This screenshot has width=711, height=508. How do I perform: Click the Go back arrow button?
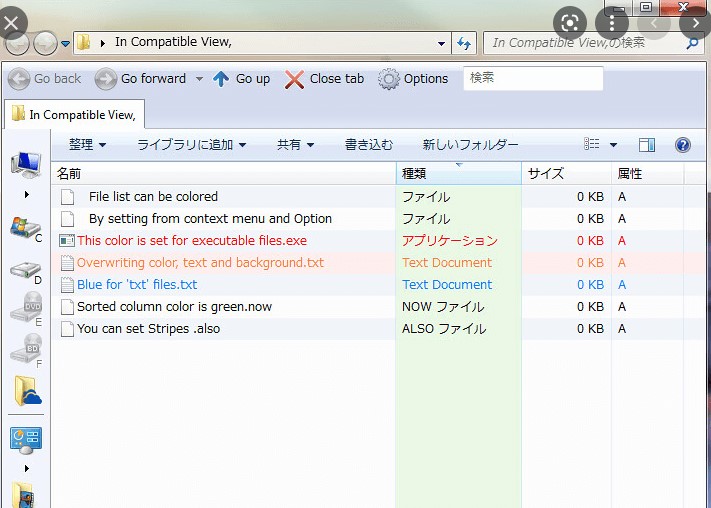(x=19, y=79)
